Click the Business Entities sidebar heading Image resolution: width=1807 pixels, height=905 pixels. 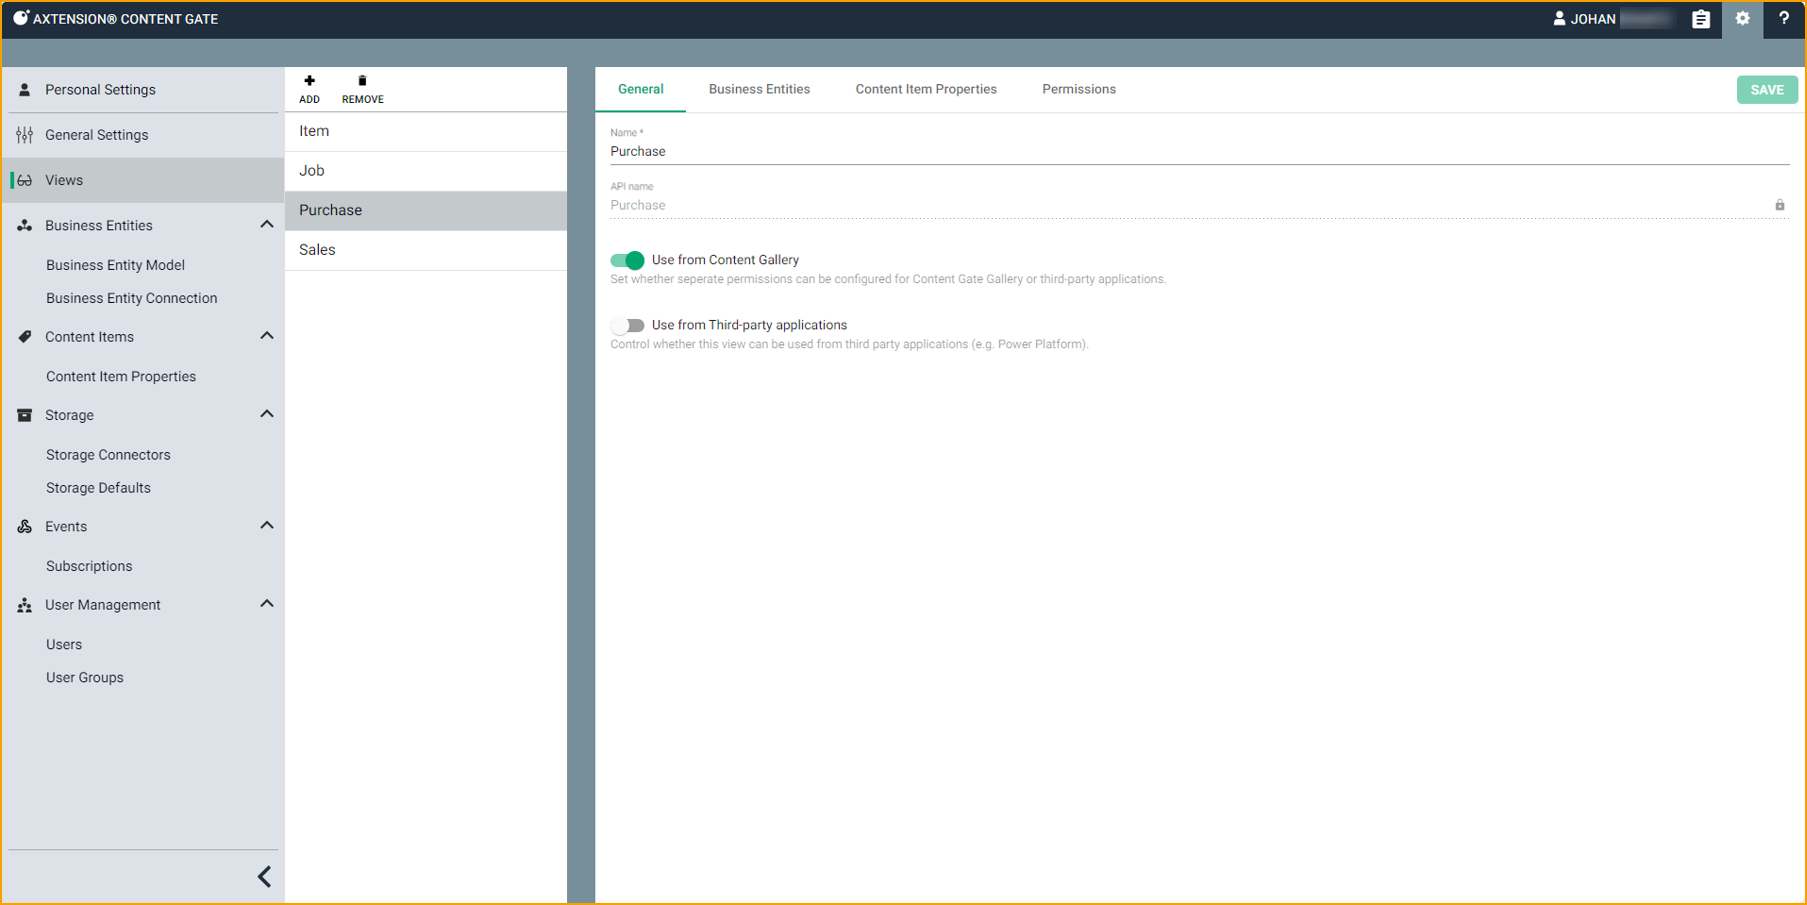(x=99, y=226)
